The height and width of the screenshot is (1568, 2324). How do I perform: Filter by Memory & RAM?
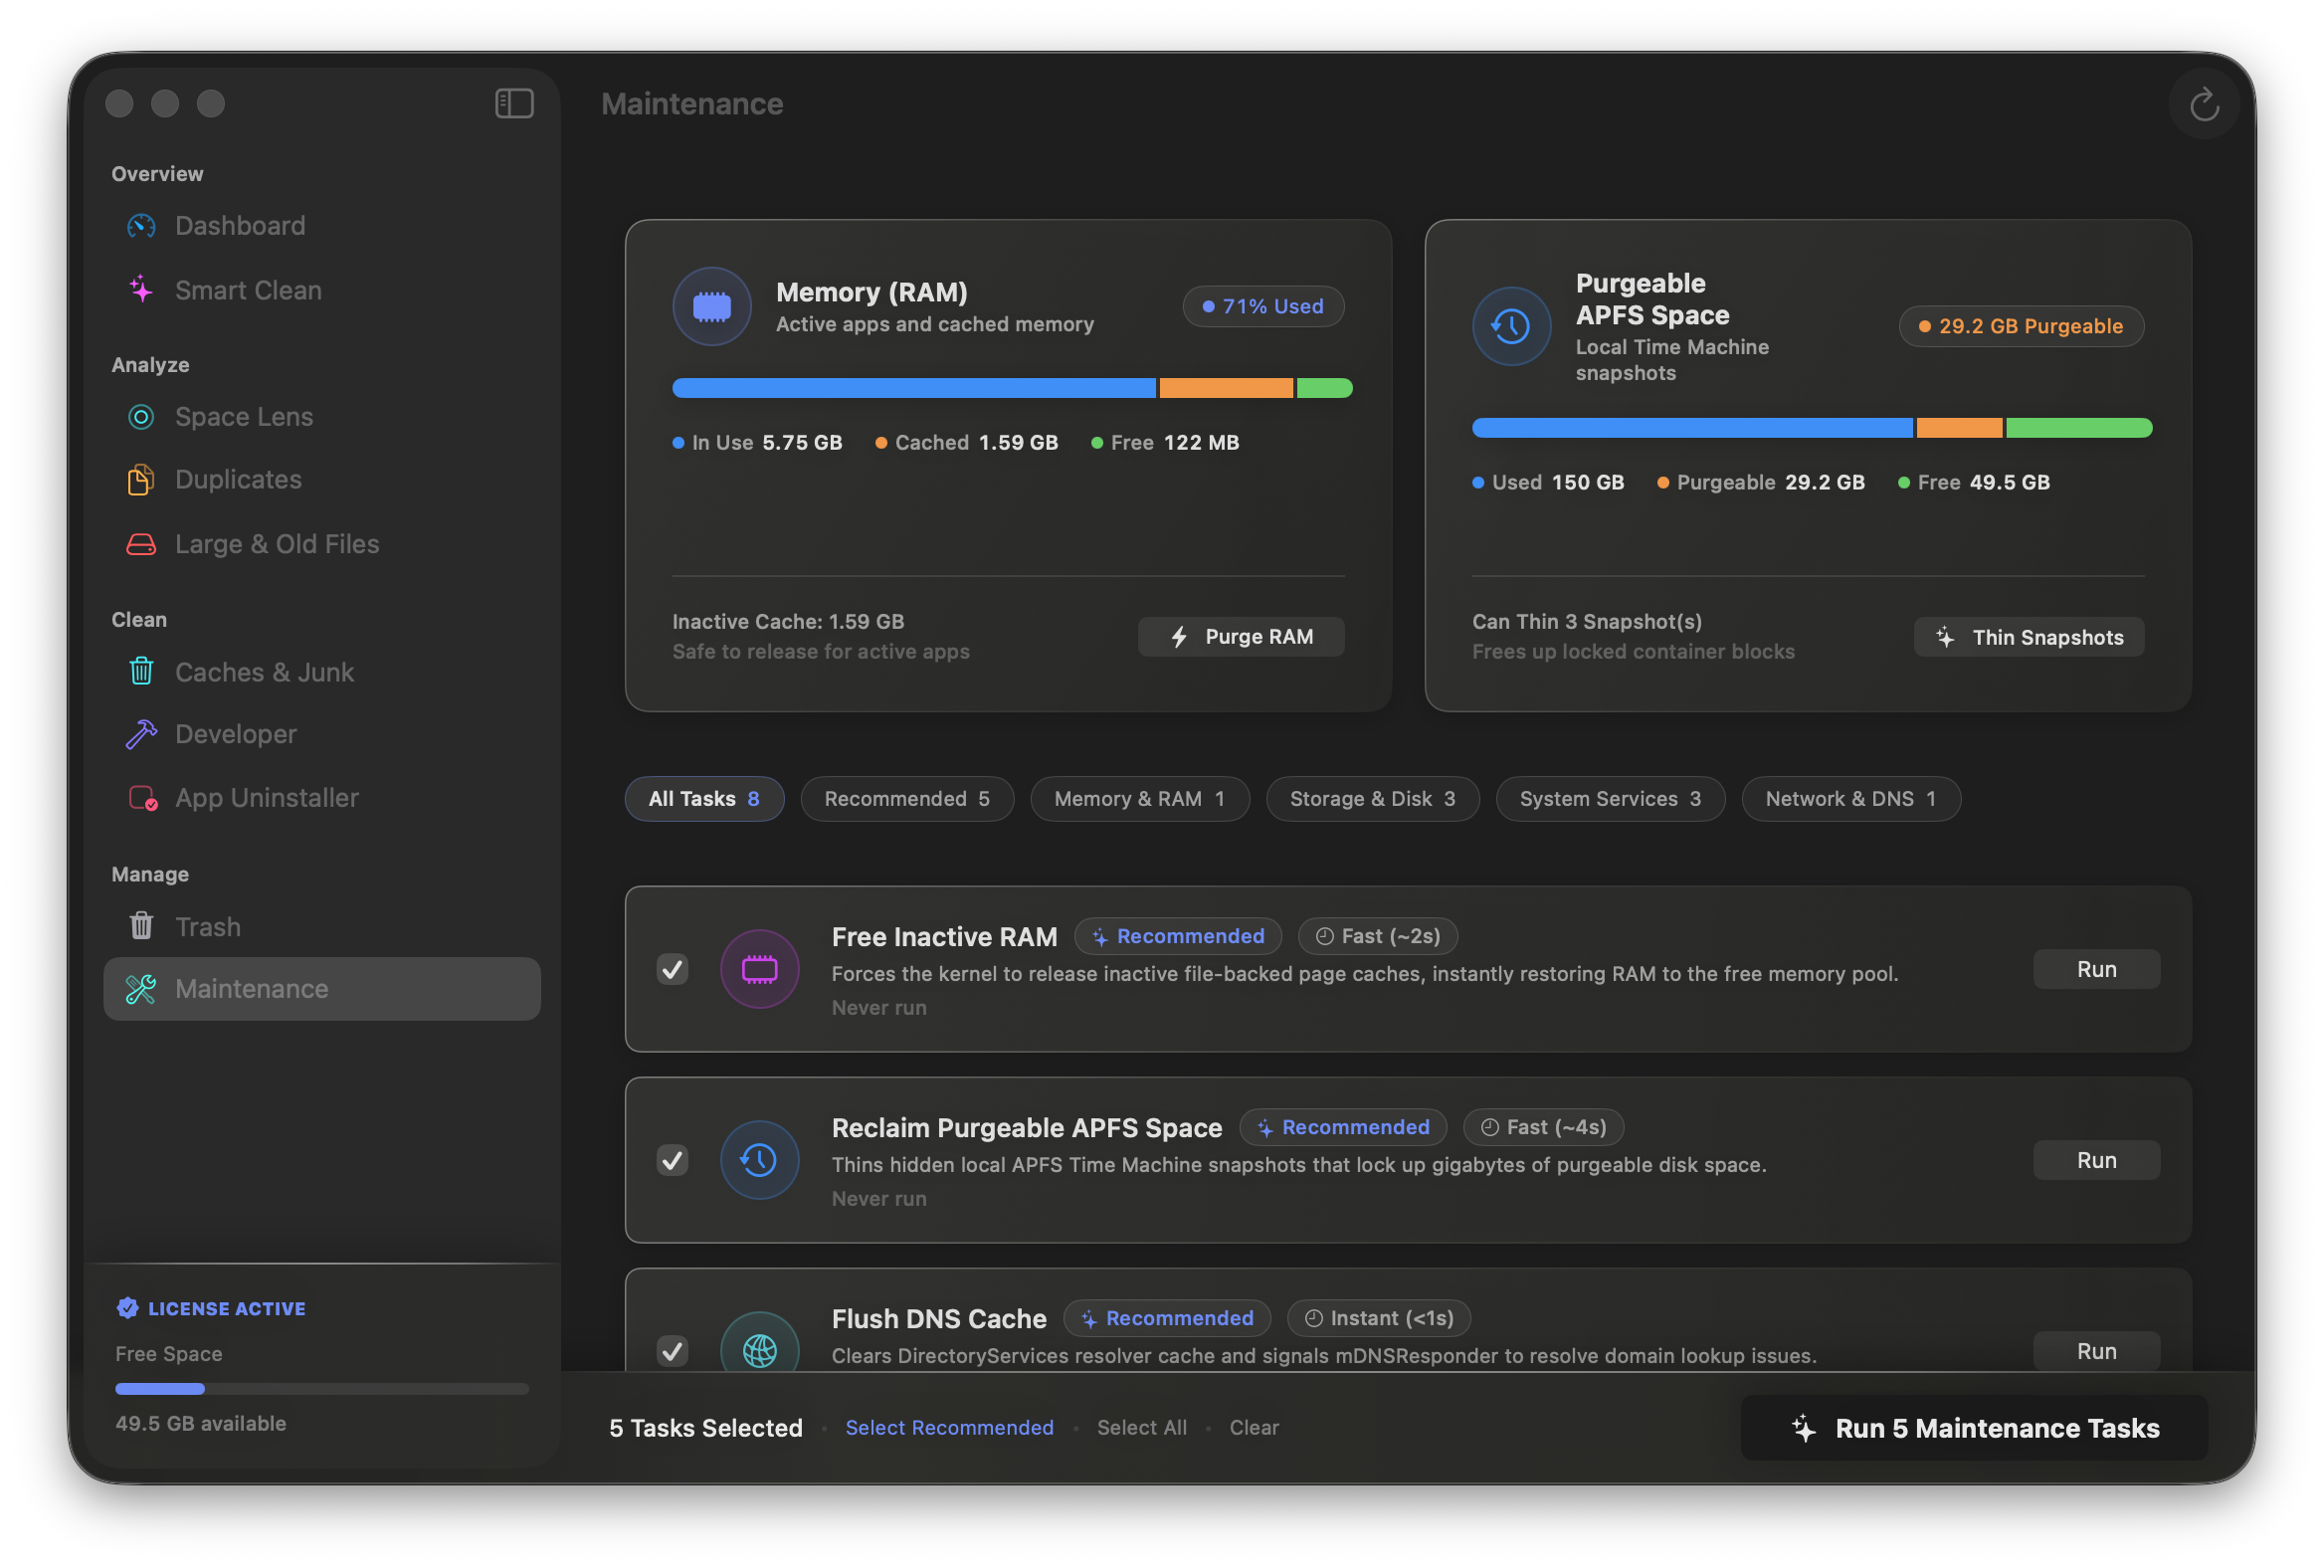coord(1140,799)
